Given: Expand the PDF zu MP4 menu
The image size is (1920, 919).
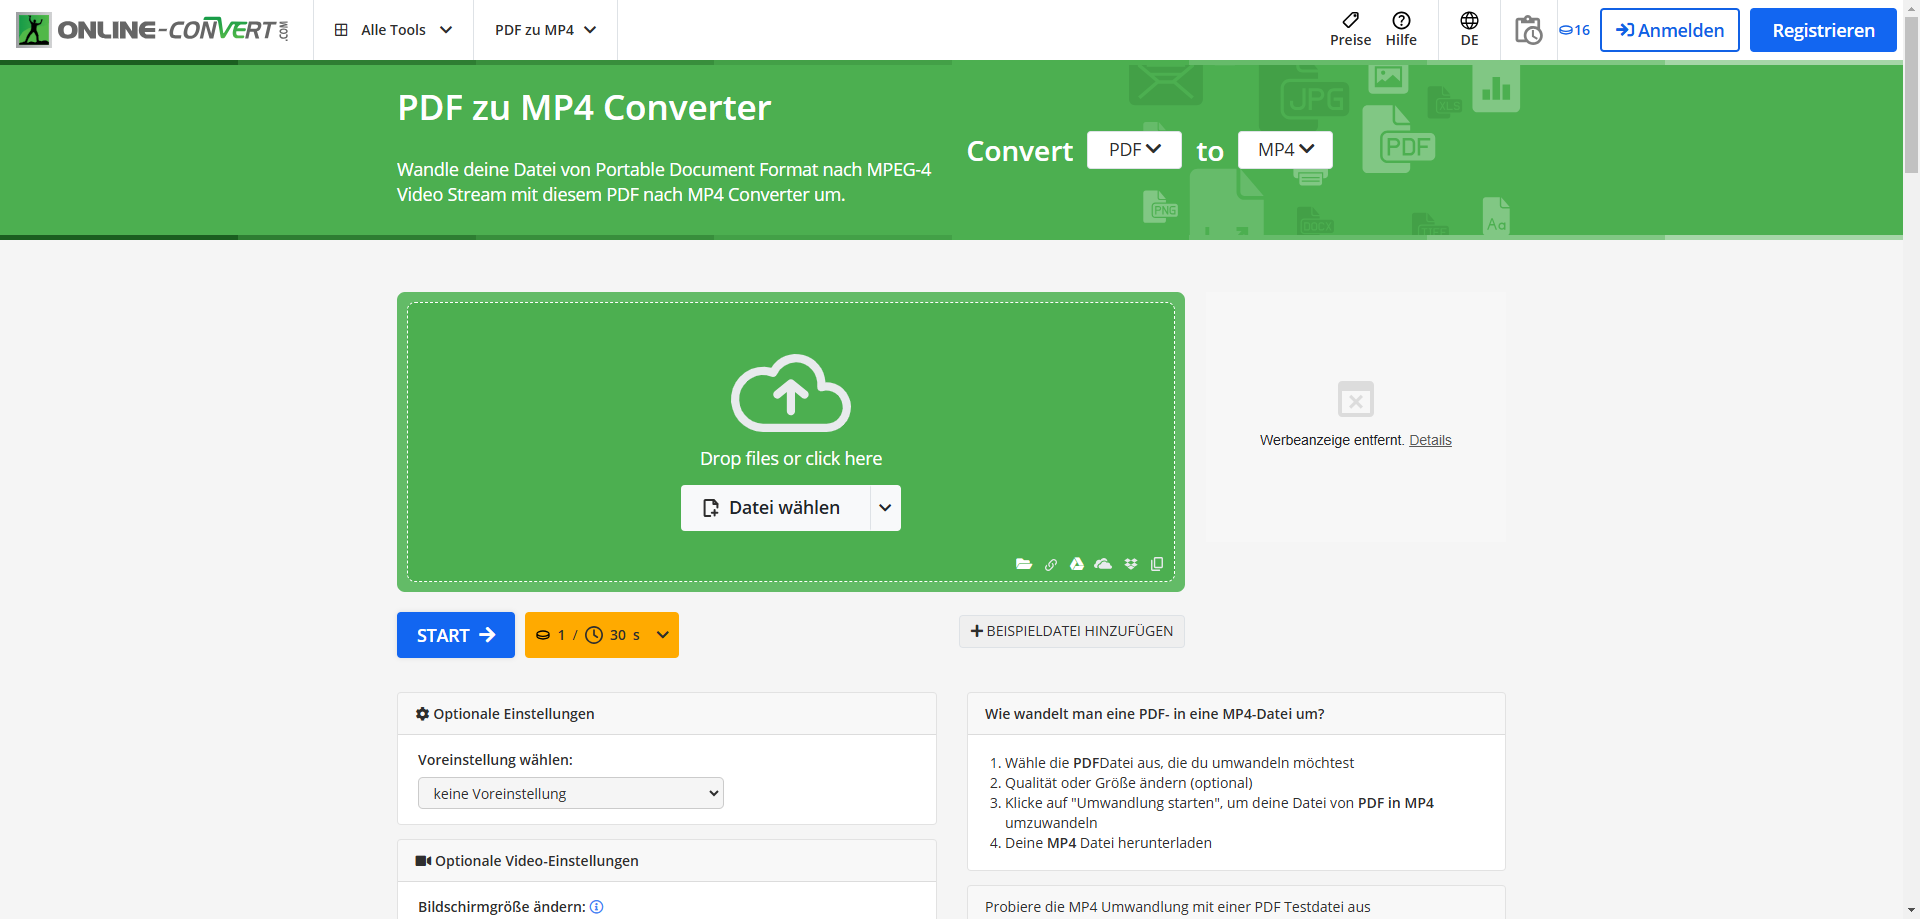Looking at the screenshot, I should pos(545,30).
